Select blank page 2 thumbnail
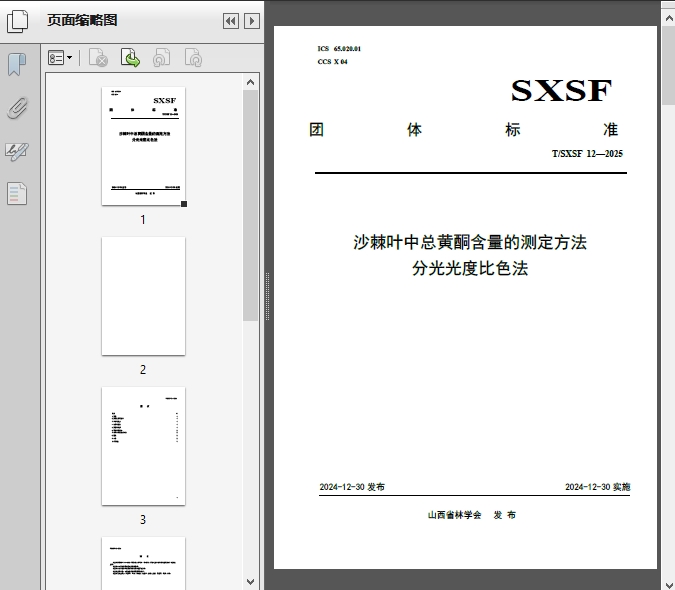675x590 pixels. point(143,296)
